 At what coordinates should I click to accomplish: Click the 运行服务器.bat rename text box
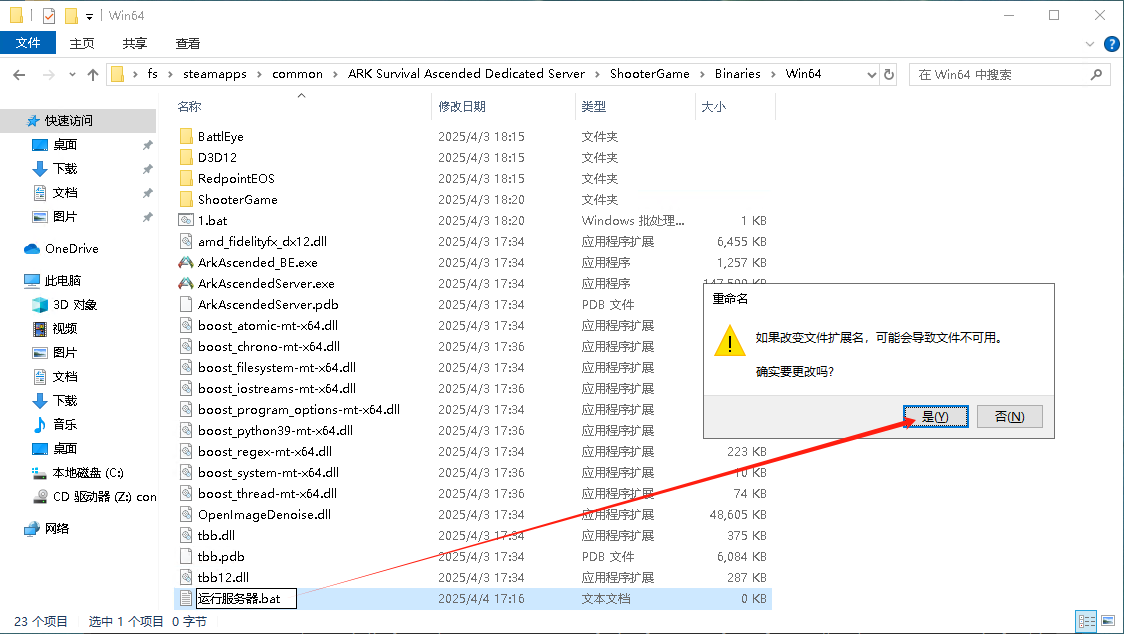tap(247, 598)
